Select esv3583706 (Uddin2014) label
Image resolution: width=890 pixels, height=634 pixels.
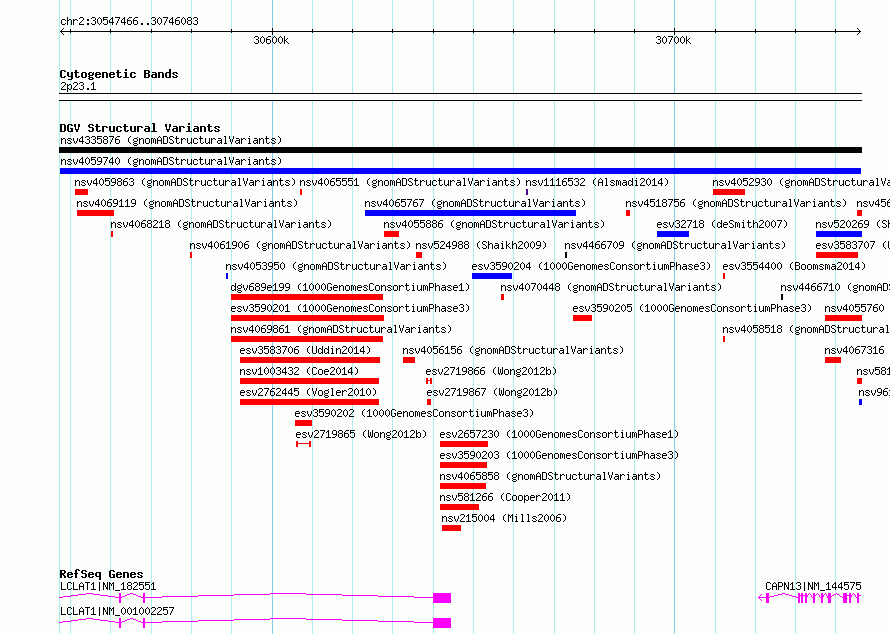(x=305, y=350)
